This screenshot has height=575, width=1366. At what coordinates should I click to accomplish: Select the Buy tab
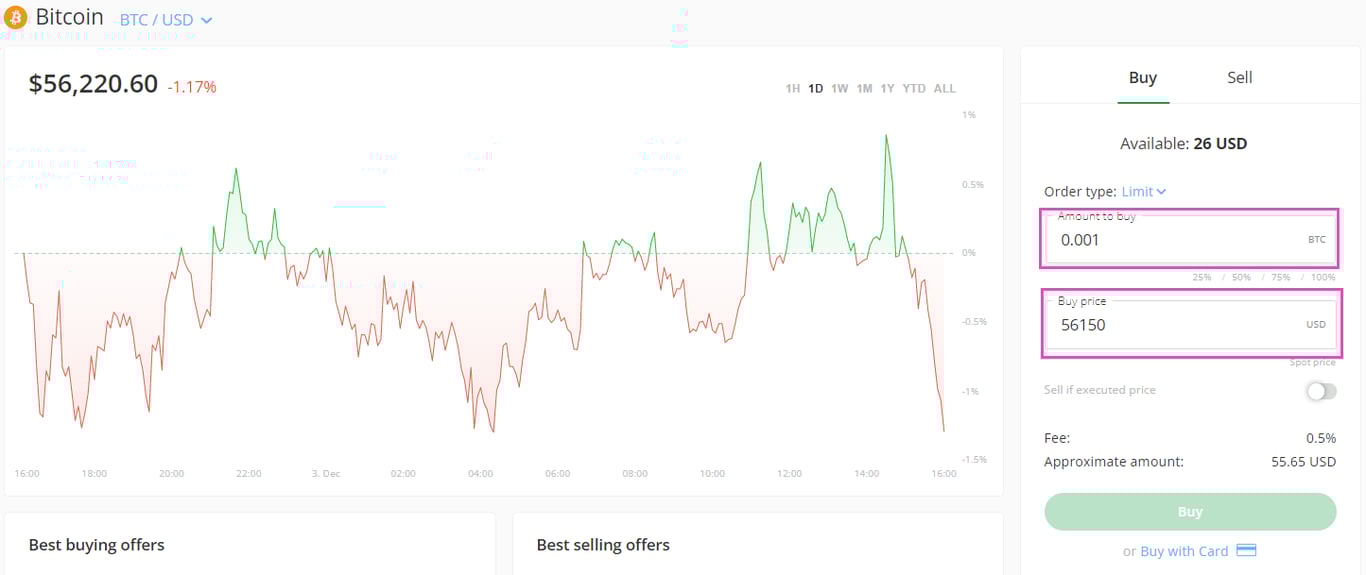tap(1142, 78)
